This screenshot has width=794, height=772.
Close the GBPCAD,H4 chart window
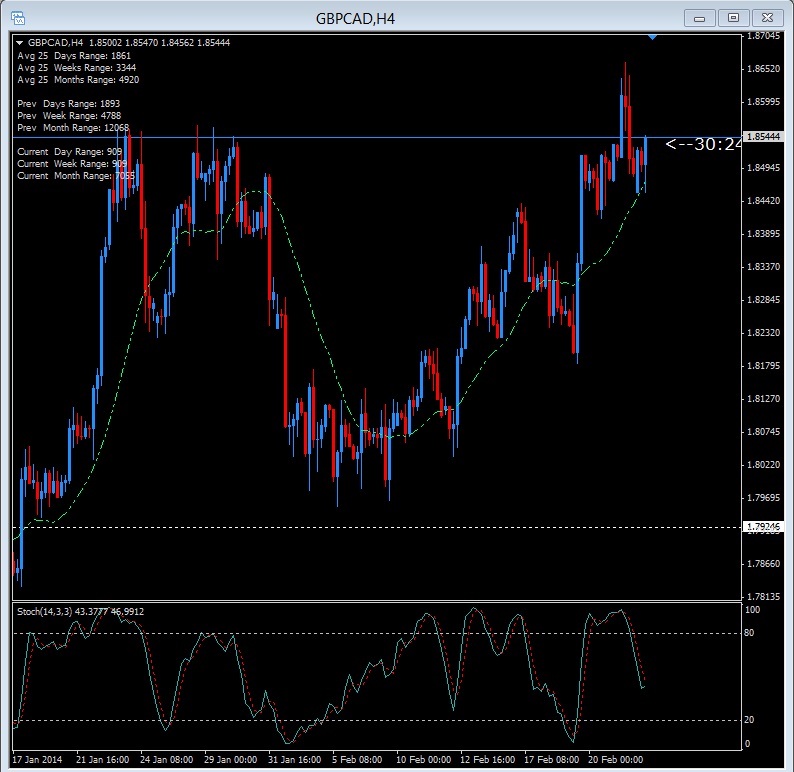767,17
